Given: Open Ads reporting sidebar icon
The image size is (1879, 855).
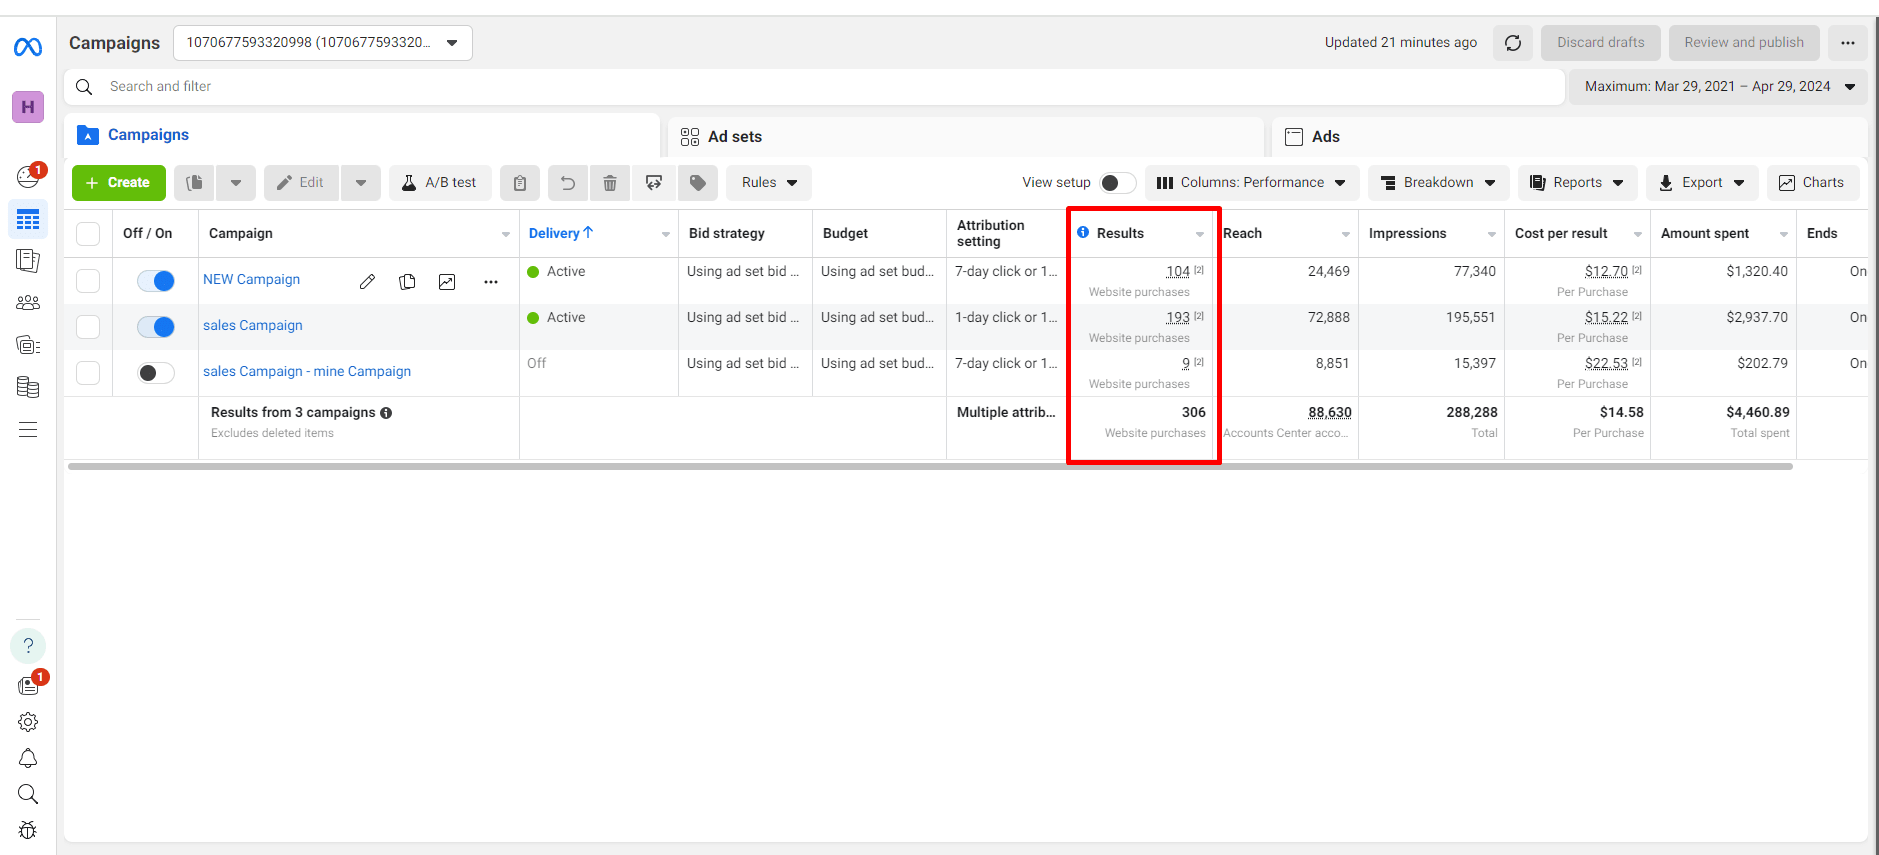Looking at the screenshot, I should tap(28, 261).
